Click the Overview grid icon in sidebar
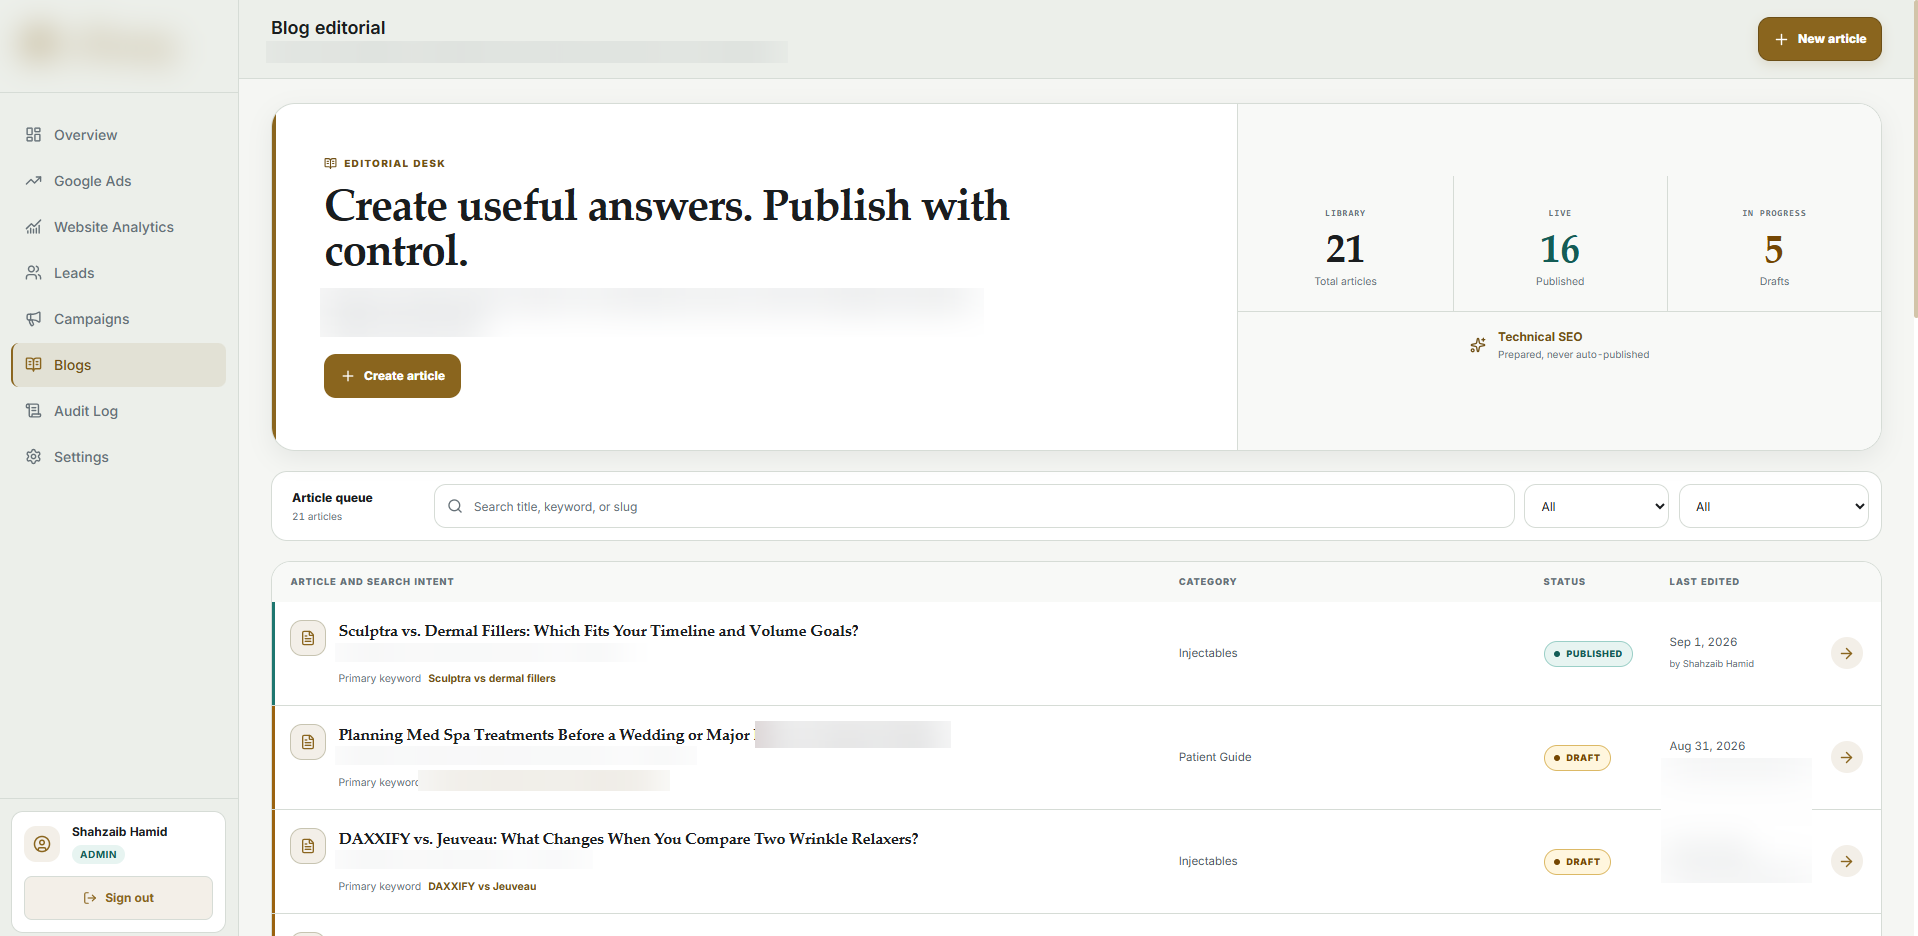 pyautogui.click(x=34, y=135)
